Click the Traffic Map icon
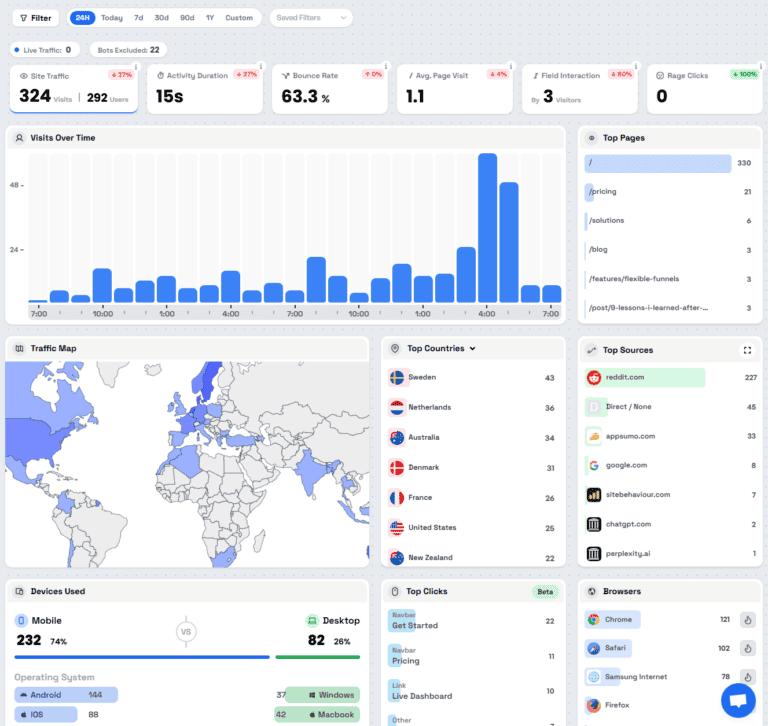 (x=19, y=348)
